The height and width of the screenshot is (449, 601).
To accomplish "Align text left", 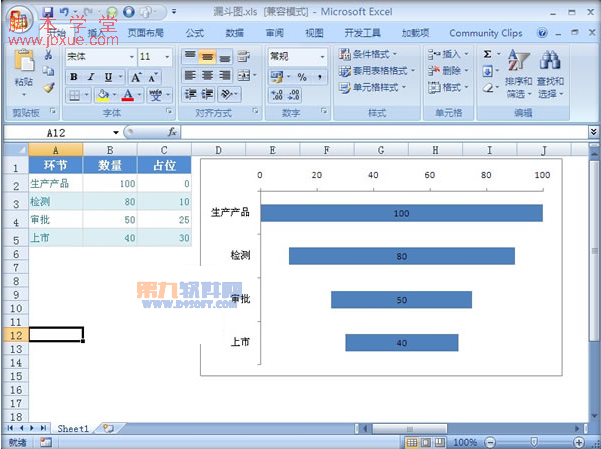I will click(x=190, y=76).
